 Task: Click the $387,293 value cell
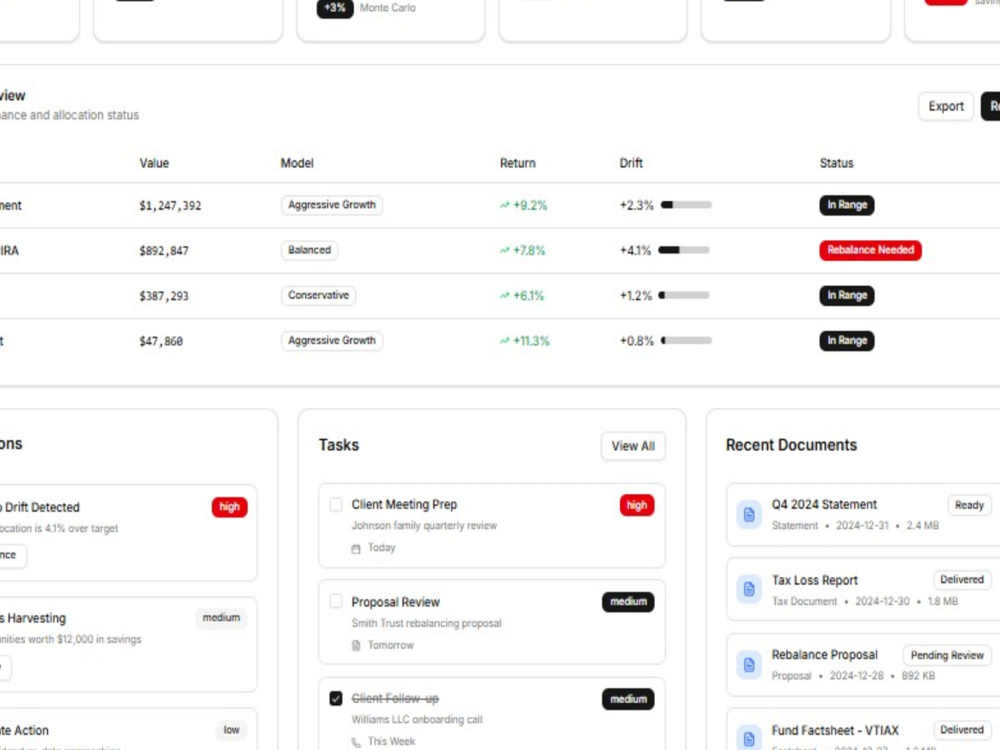click(x=164, y=296)
